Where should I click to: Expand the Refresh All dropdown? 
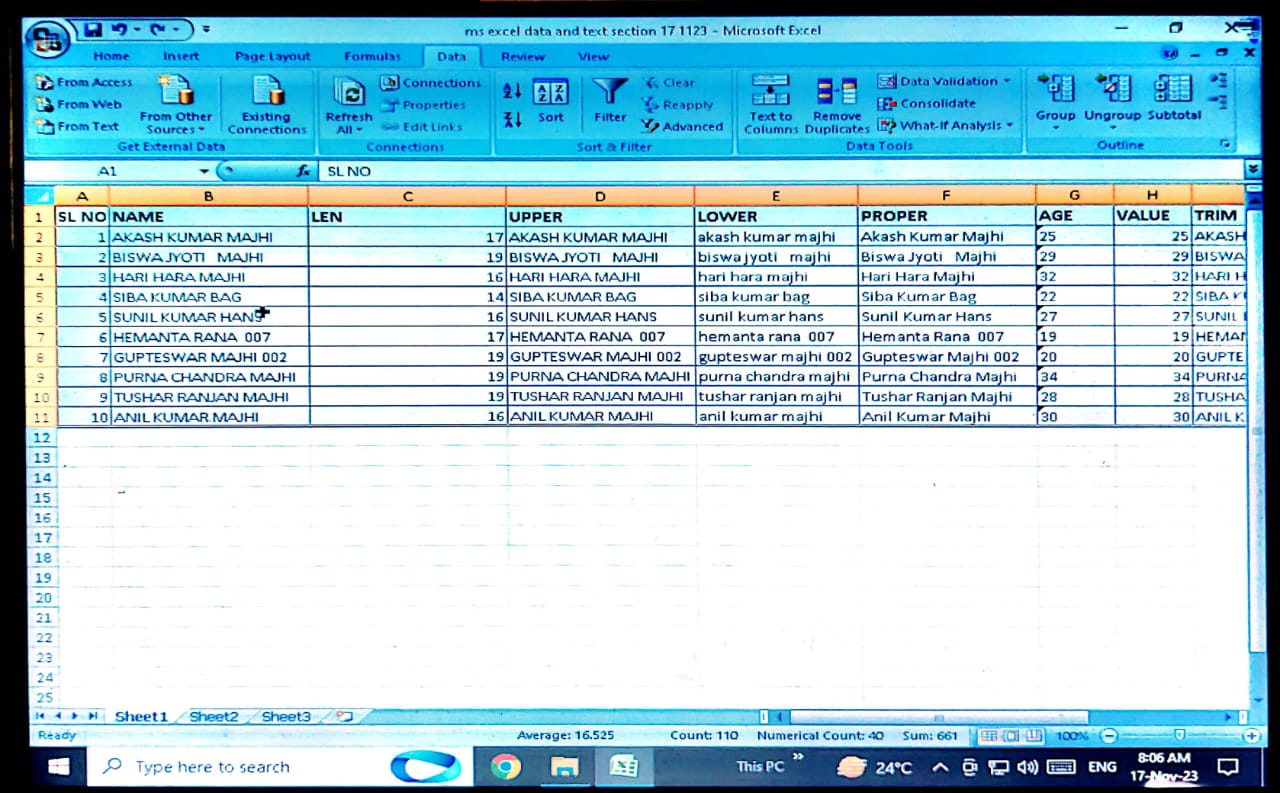pyautogui.click(x=348, y=130)
